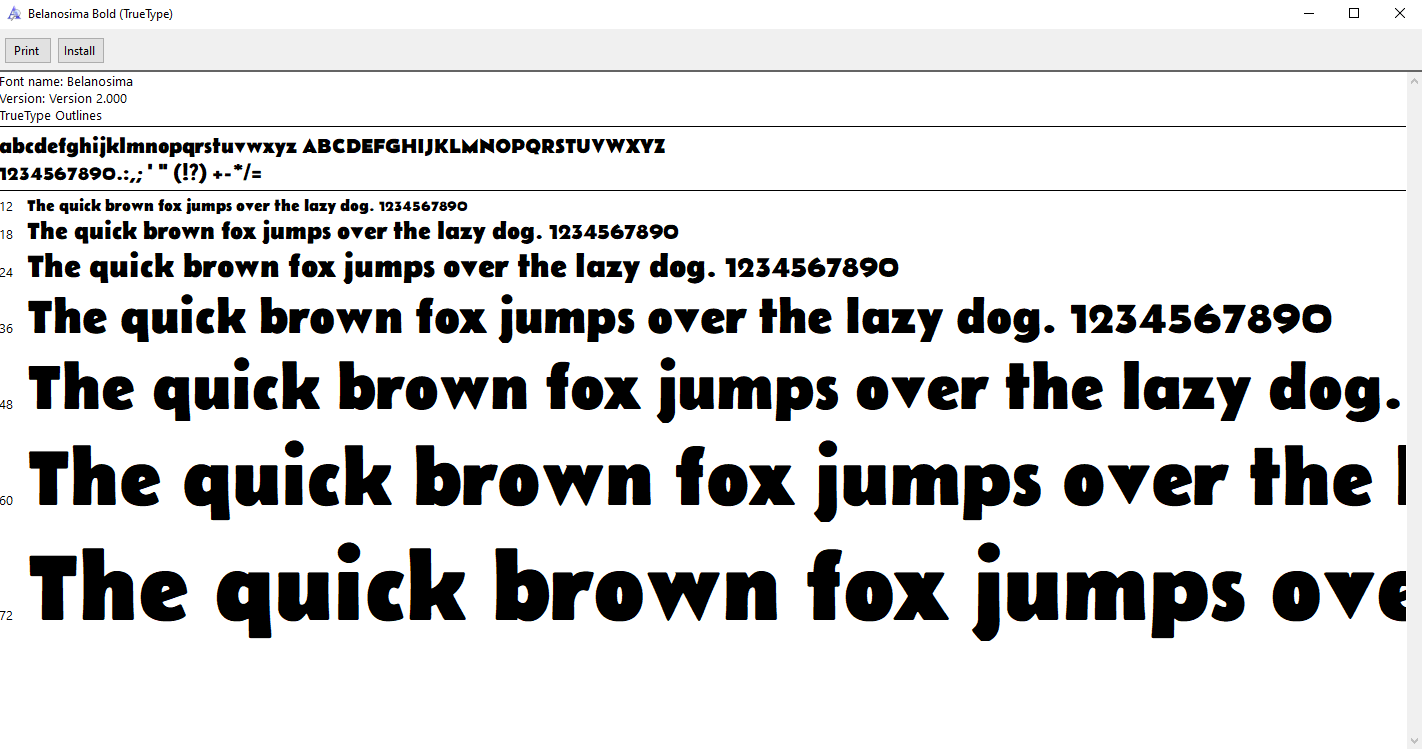Maximize the font viewer window

1354,14
